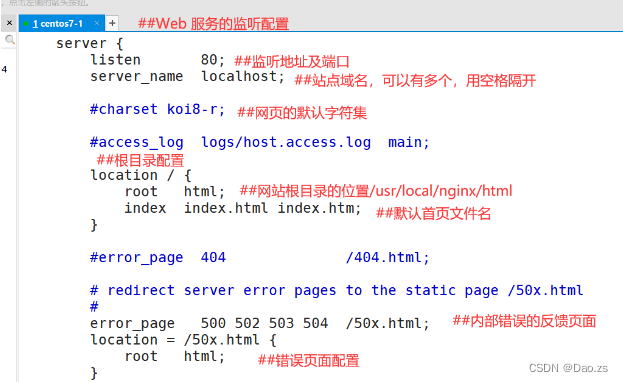Click the 'location = /50x.html {' line
Screen dimensions: 623x382
point(183,340)
